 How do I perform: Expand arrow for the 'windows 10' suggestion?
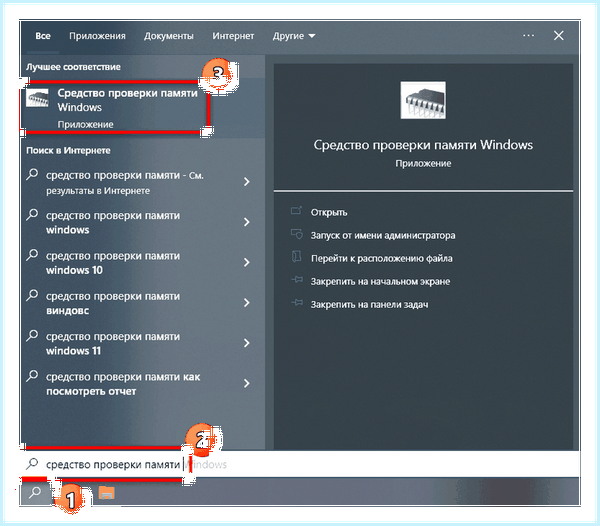[x=247, y=262]
